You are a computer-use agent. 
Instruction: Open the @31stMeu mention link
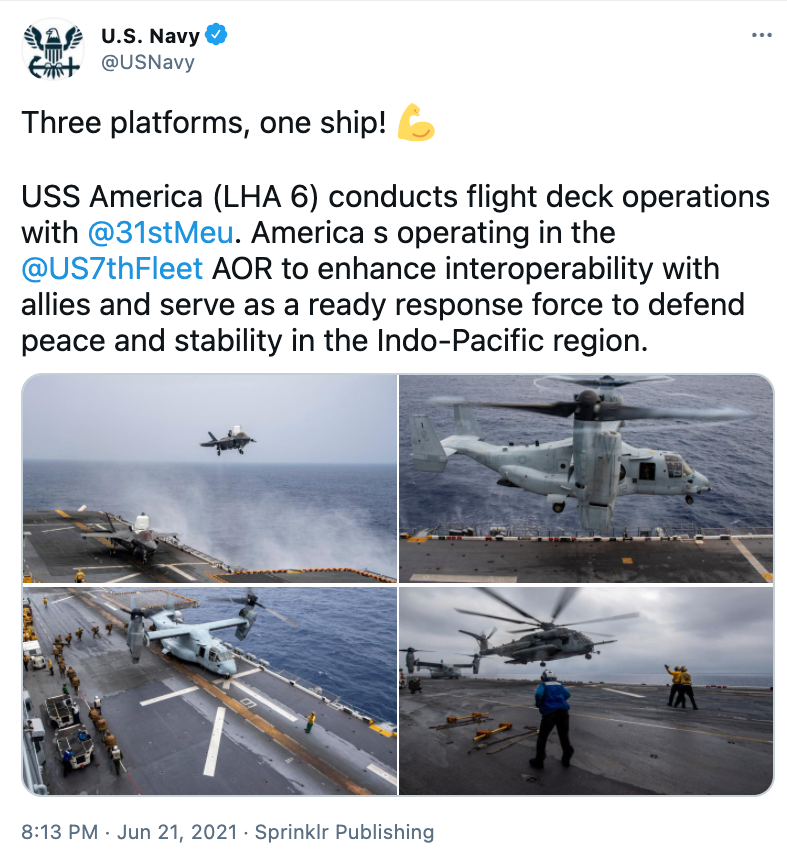[x=161, y=233]
